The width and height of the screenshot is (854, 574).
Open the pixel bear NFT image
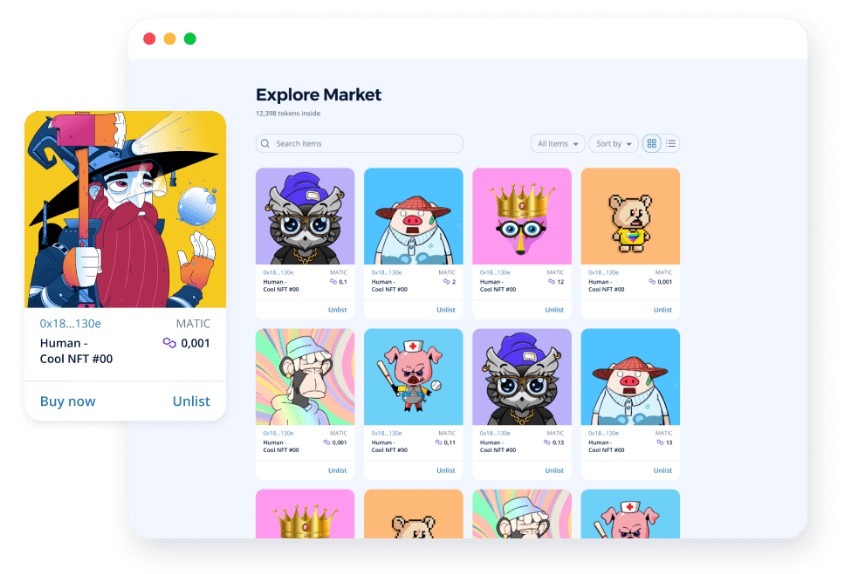(630, 216)
